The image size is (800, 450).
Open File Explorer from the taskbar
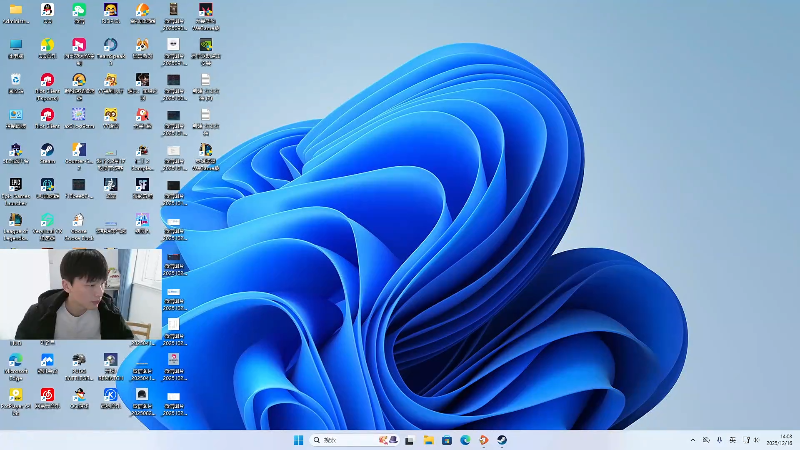pos(428,440)
